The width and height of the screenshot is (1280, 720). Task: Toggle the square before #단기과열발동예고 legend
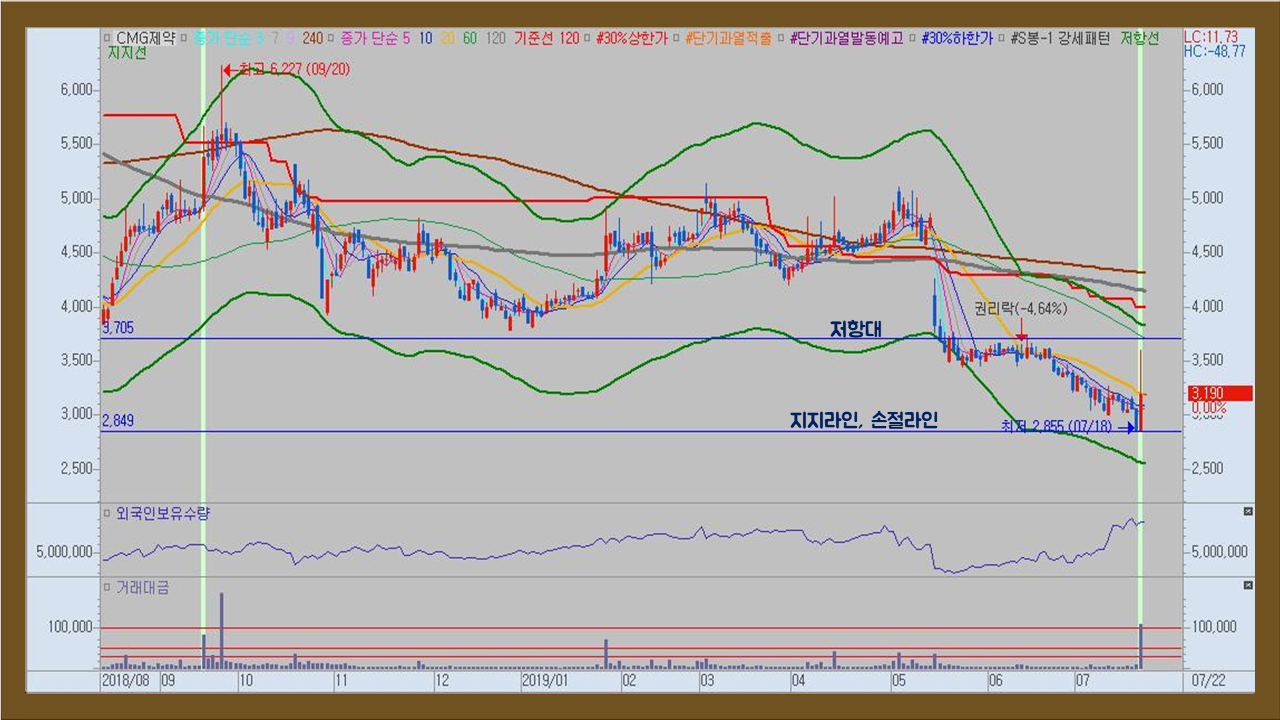pyautogui.click(x=782, y=38)
